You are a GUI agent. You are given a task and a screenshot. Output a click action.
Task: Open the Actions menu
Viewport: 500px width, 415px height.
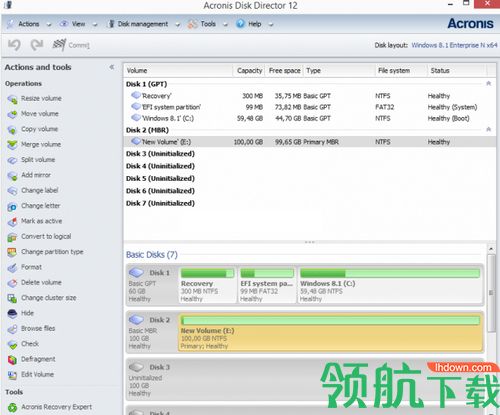click(x=29, y=24)
